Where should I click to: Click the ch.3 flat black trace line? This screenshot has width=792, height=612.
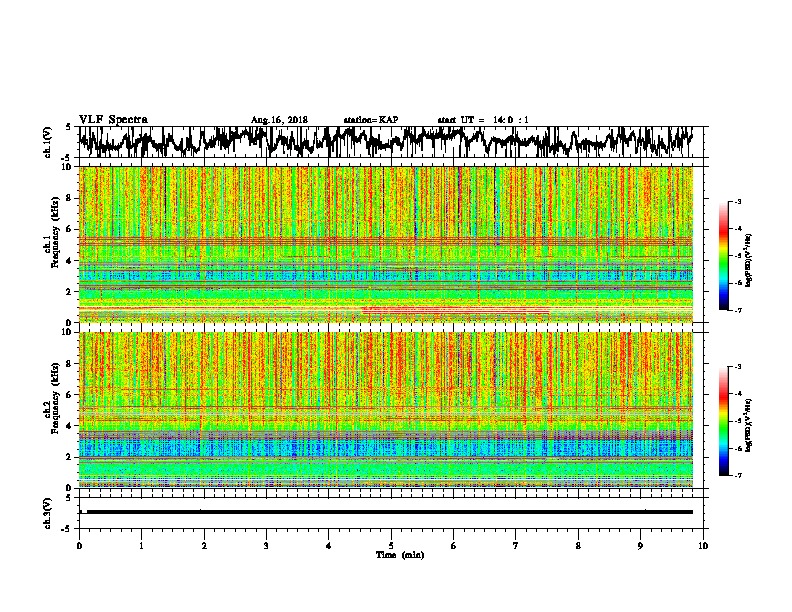click(x=390, y=512)
